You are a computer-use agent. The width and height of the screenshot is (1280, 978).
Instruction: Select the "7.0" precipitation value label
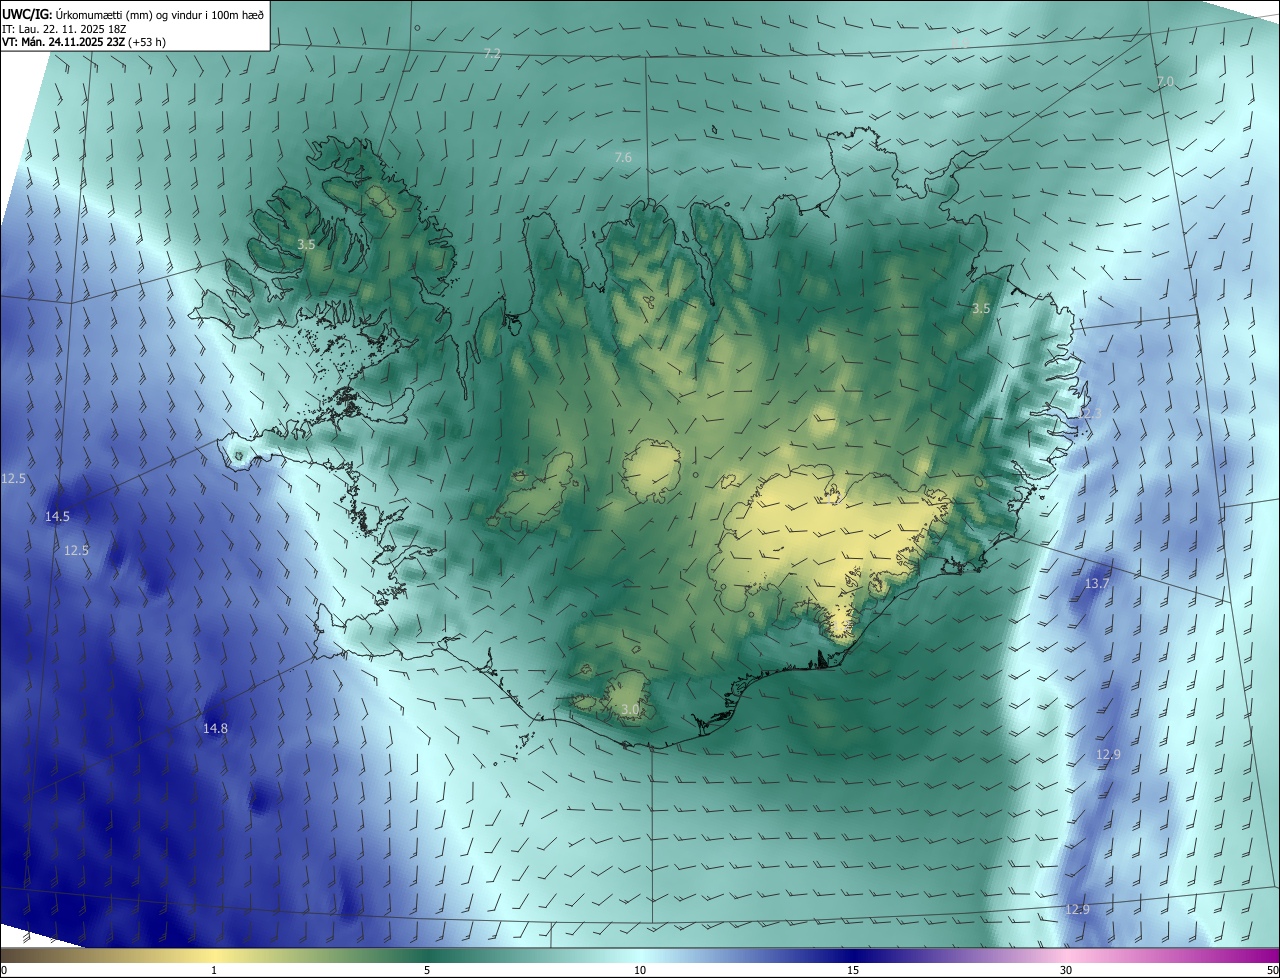pos(1165,81)
